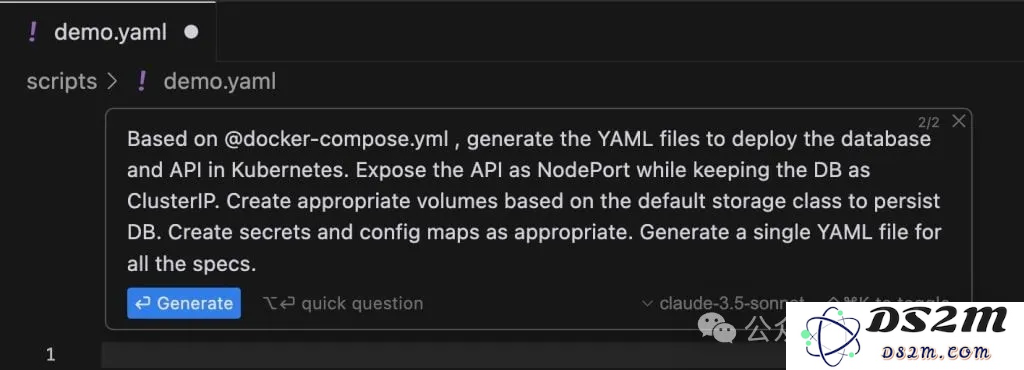
Task: Focus the prompt text input area
Action: [x=534, y=201]
